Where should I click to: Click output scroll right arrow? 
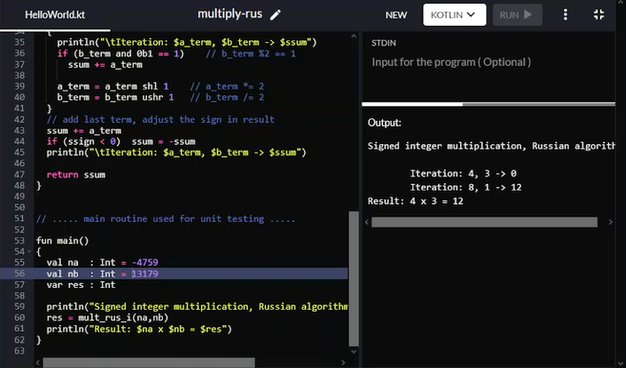(x=610, y=222)
